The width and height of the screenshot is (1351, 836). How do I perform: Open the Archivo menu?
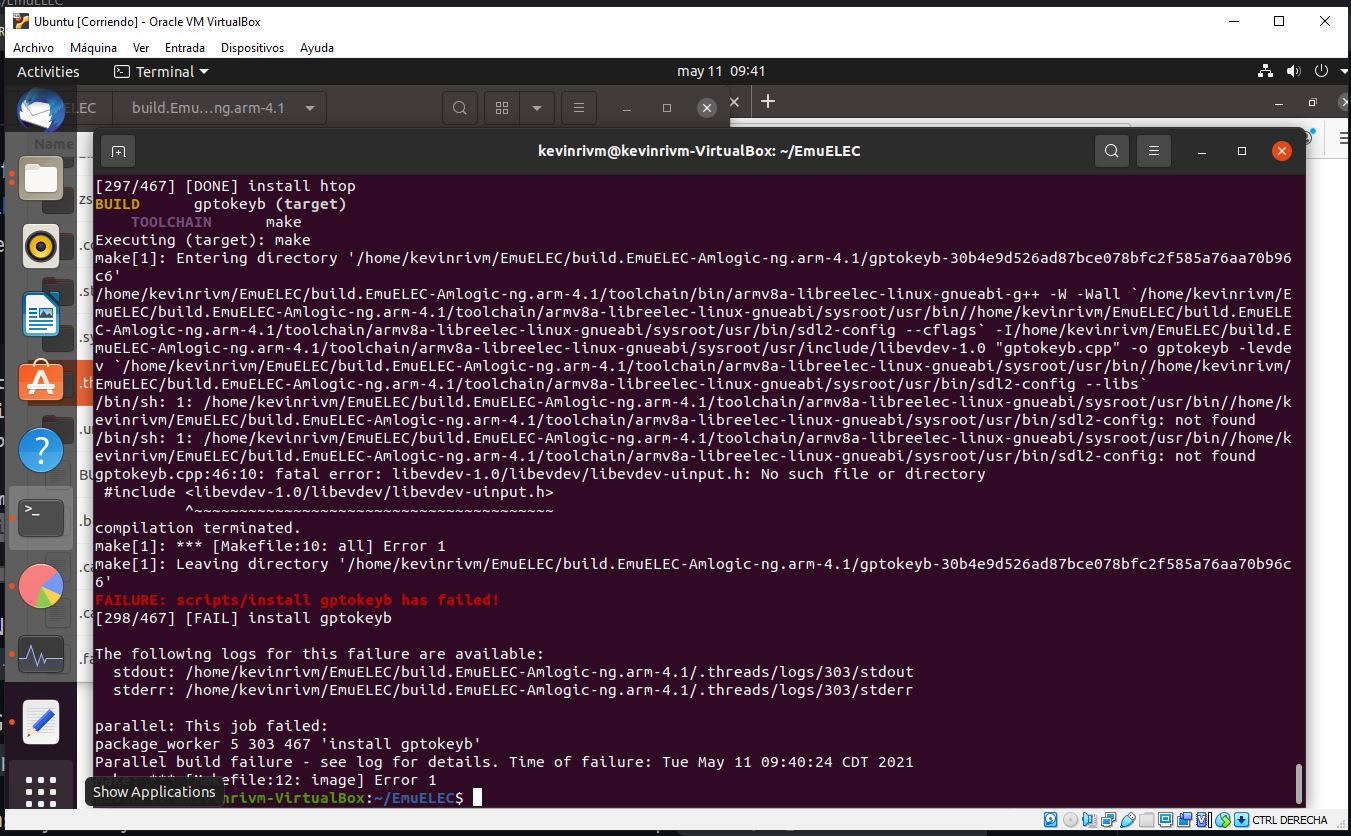coord(33,47)
